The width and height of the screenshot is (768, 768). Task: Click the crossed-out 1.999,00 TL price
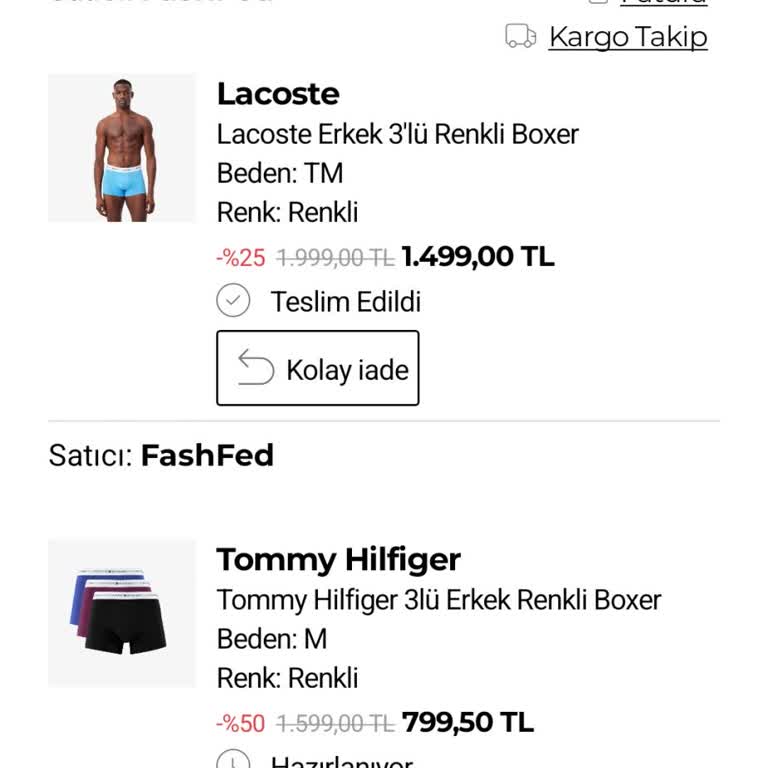334,258
